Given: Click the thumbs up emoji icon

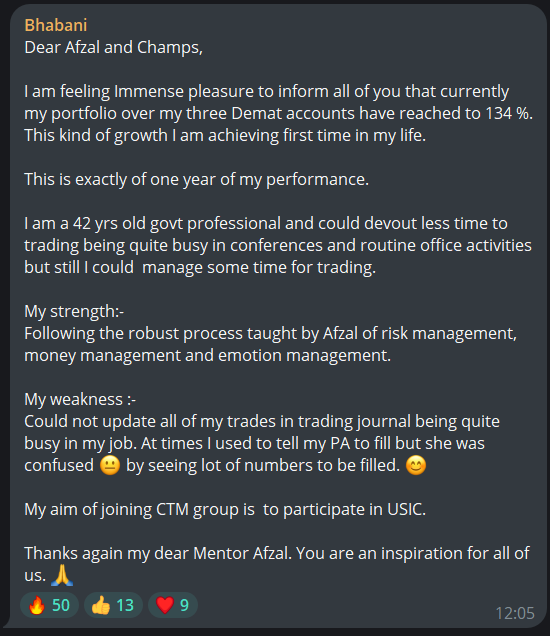Looking at the screenshot, I should tap(101, 605).
